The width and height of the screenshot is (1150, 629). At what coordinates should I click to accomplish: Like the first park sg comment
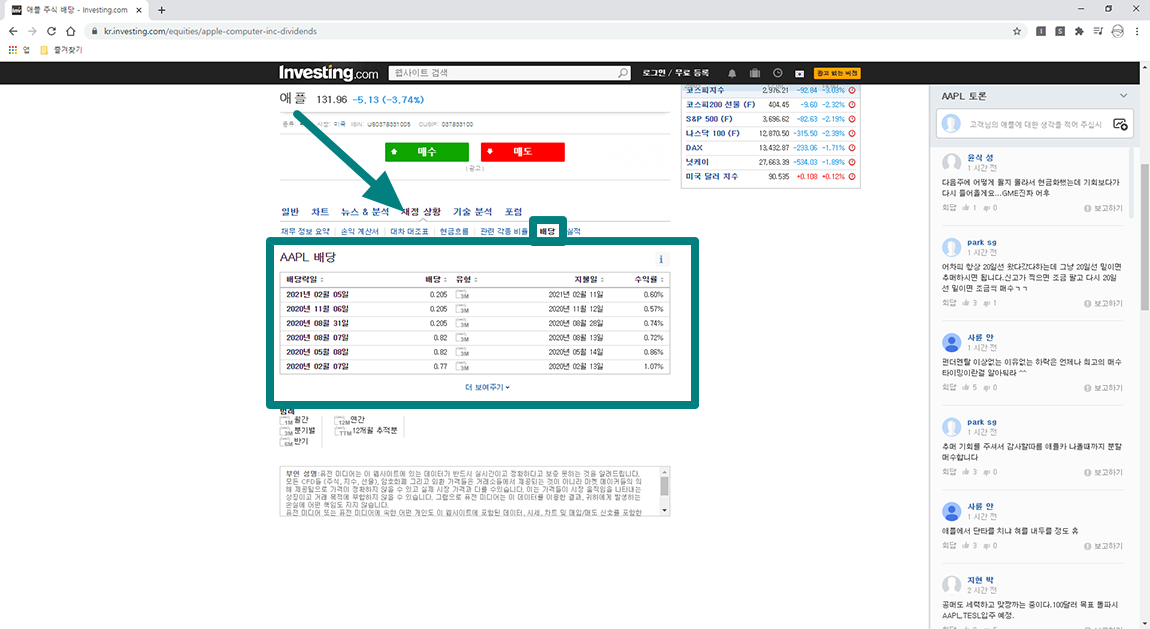click(965, 303)
